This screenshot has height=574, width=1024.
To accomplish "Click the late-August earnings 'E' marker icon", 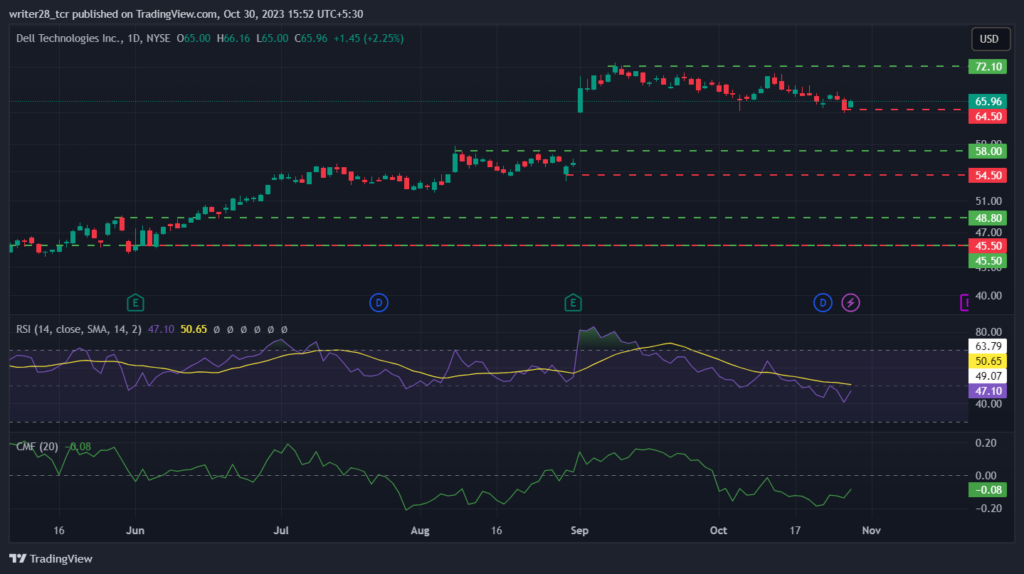I will pos(573,302).
